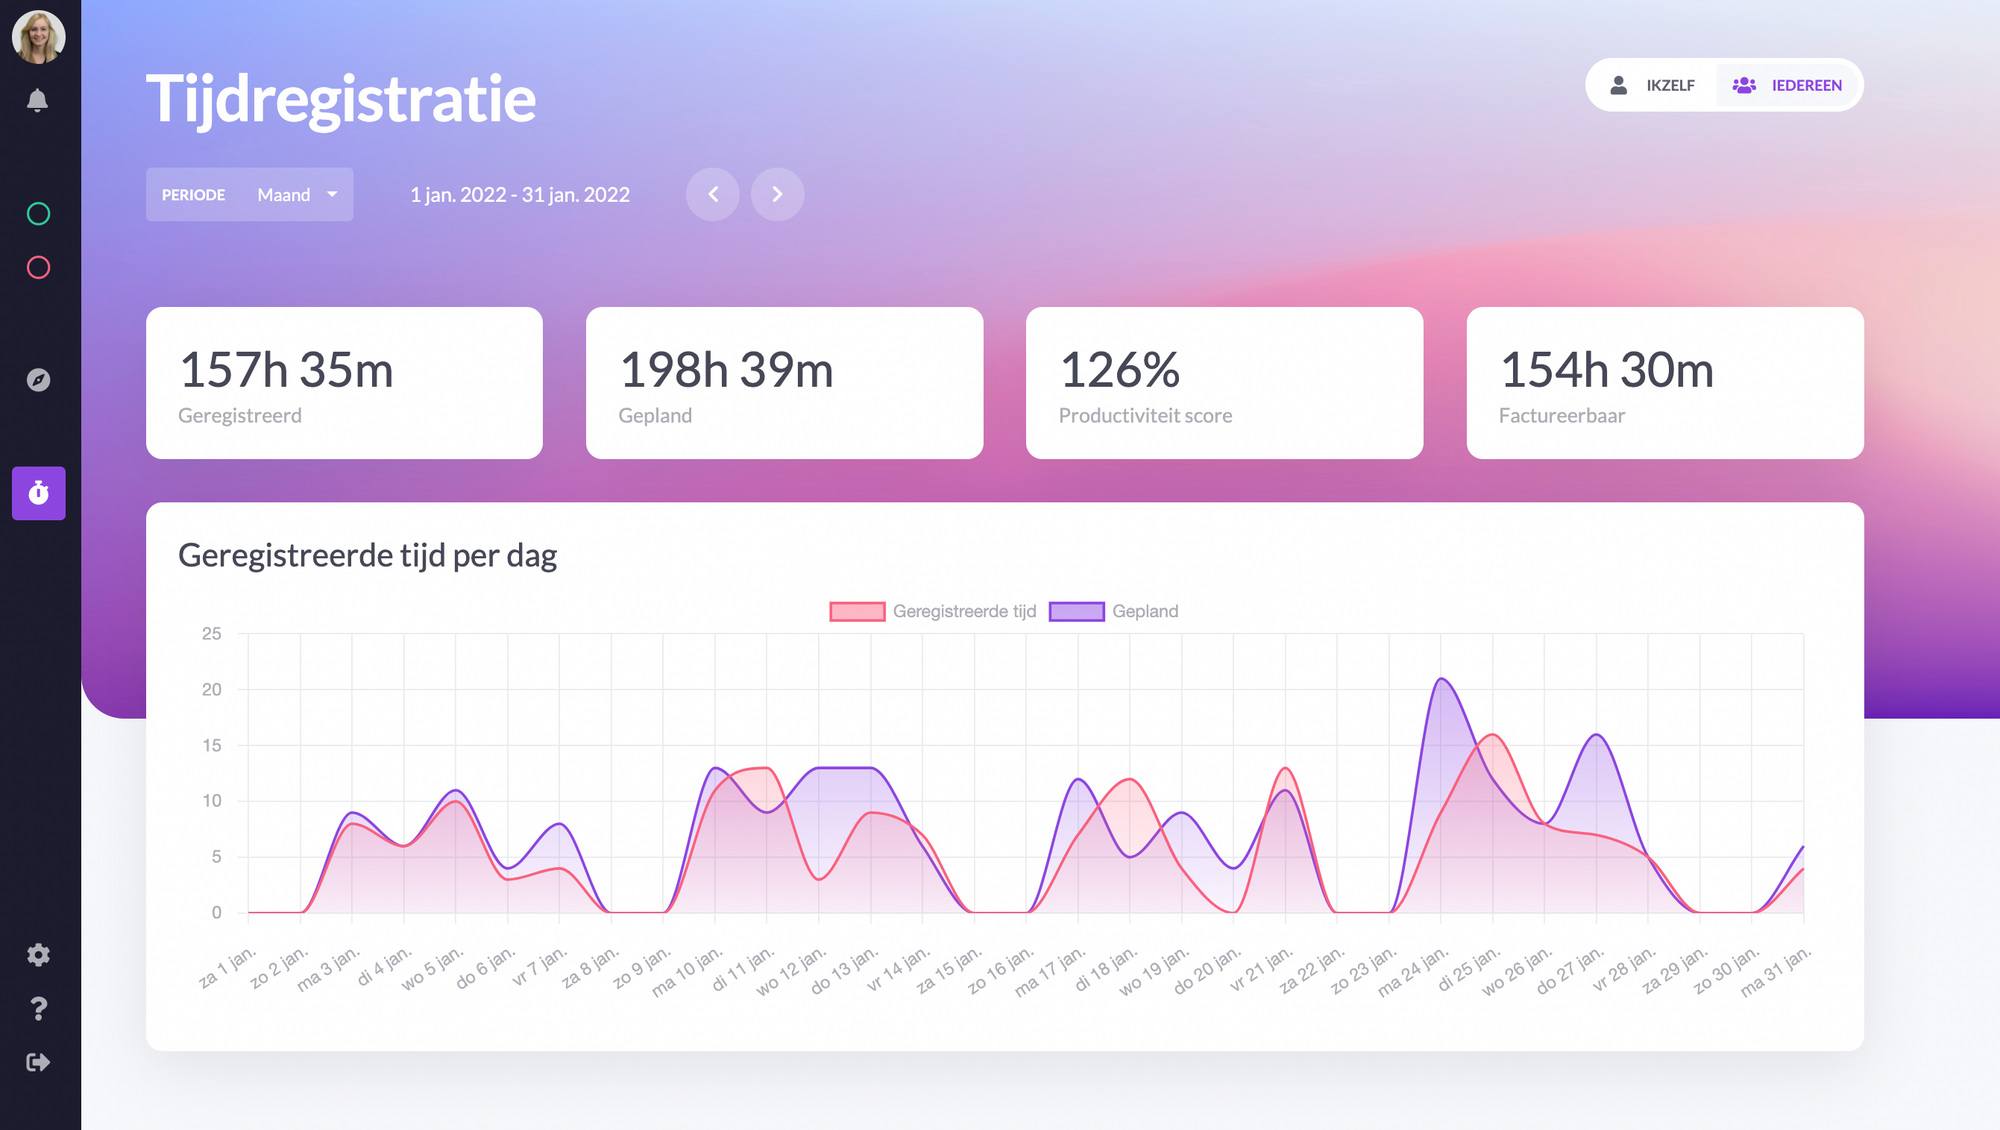This screenshot has width=2000, height=1130.
Task: Click the registered peak on di 25 jan.
Action: 1493,735
